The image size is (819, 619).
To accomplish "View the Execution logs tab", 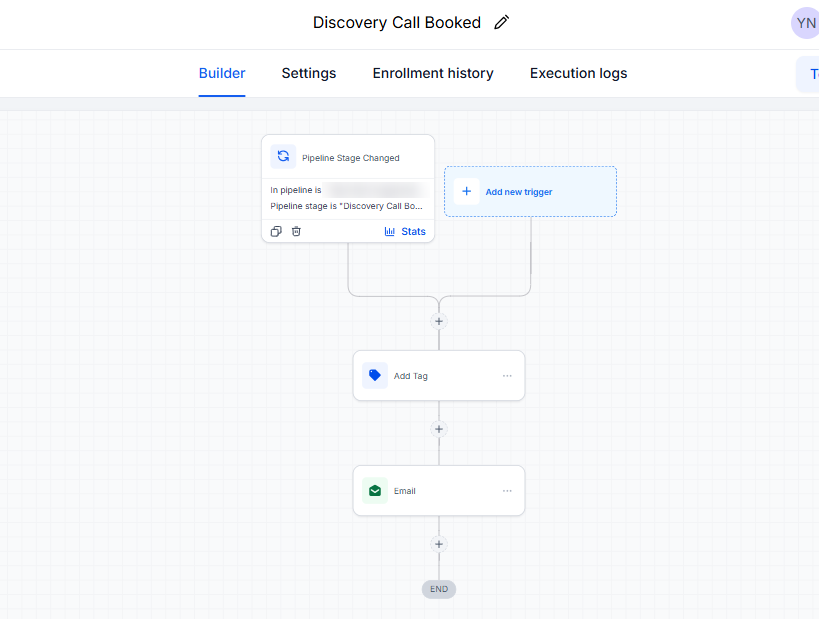I will (x=578, y=73).
